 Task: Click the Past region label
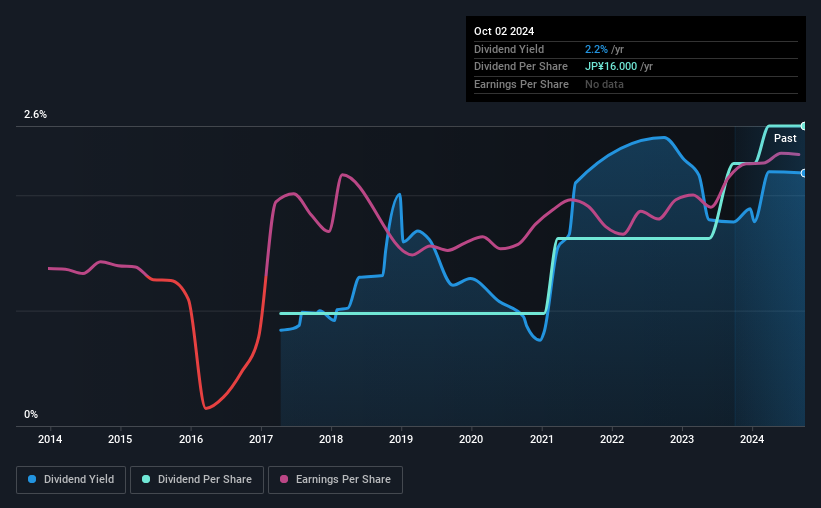[x=785, y=138]
